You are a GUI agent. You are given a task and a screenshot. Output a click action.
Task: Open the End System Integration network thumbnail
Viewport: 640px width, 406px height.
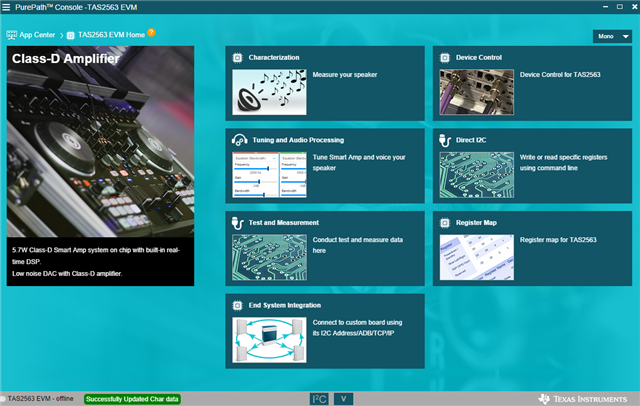269,340
